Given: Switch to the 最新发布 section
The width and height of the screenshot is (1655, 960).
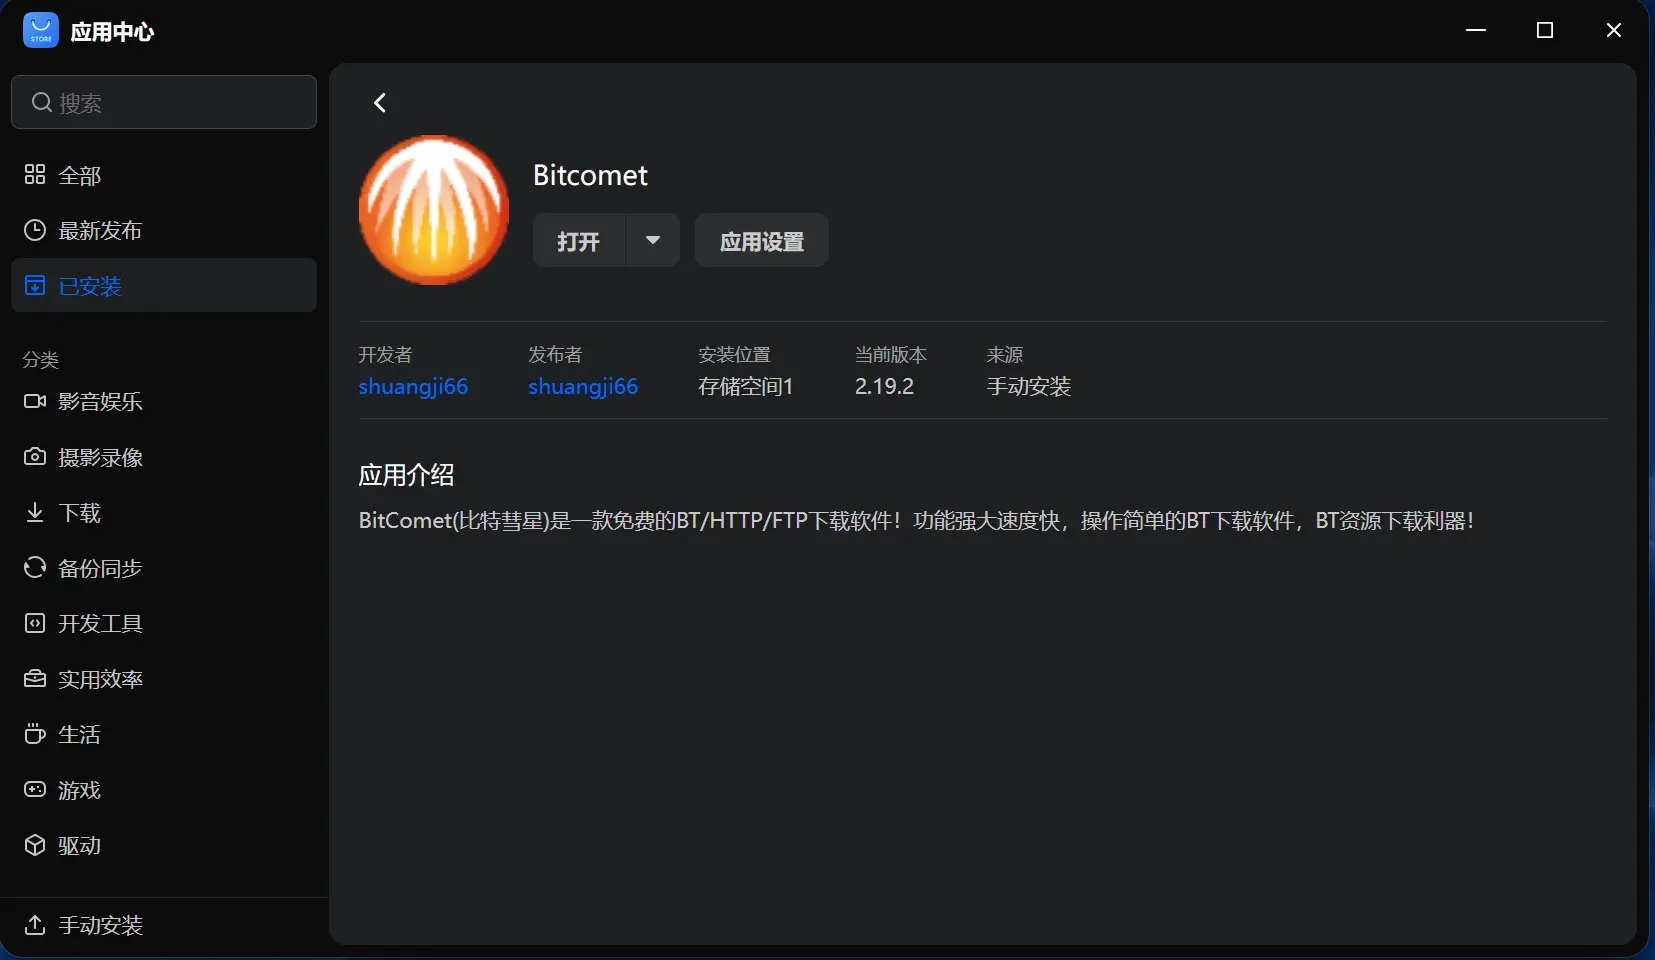Looking at the screenshot, I should (98, 230).
